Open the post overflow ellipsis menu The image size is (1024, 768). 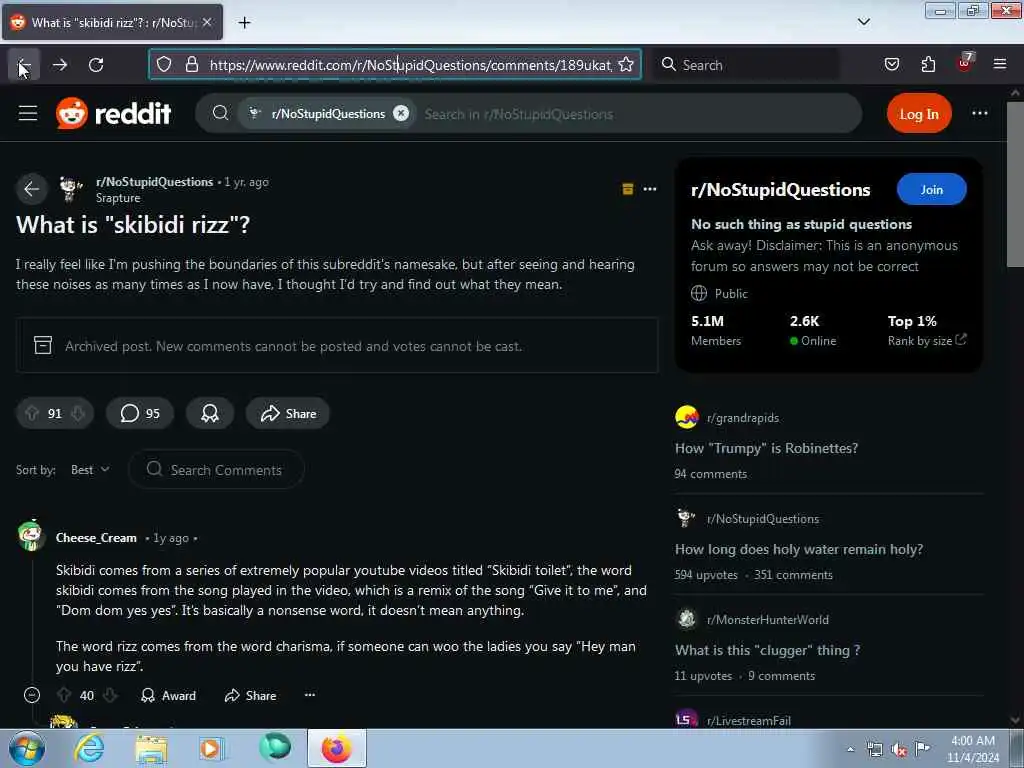[650, 189]
